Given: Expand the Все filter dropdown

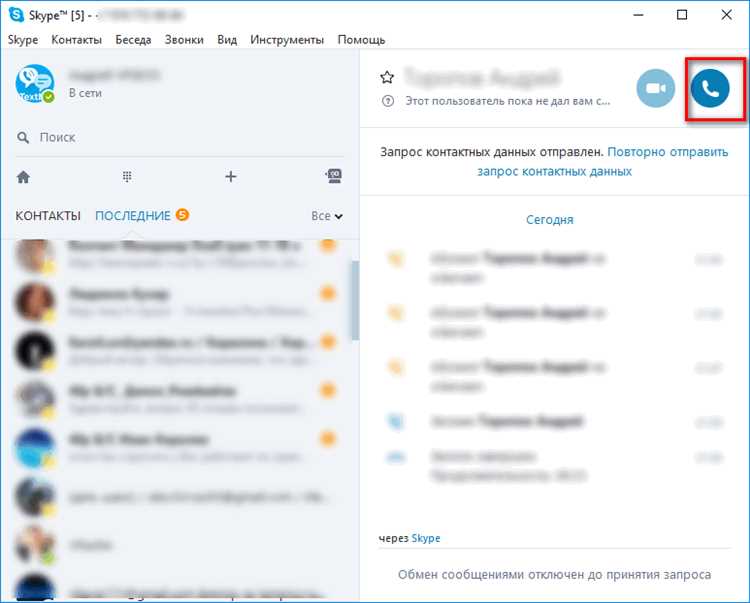Looking at the screenshot, I should coord(327,216).
